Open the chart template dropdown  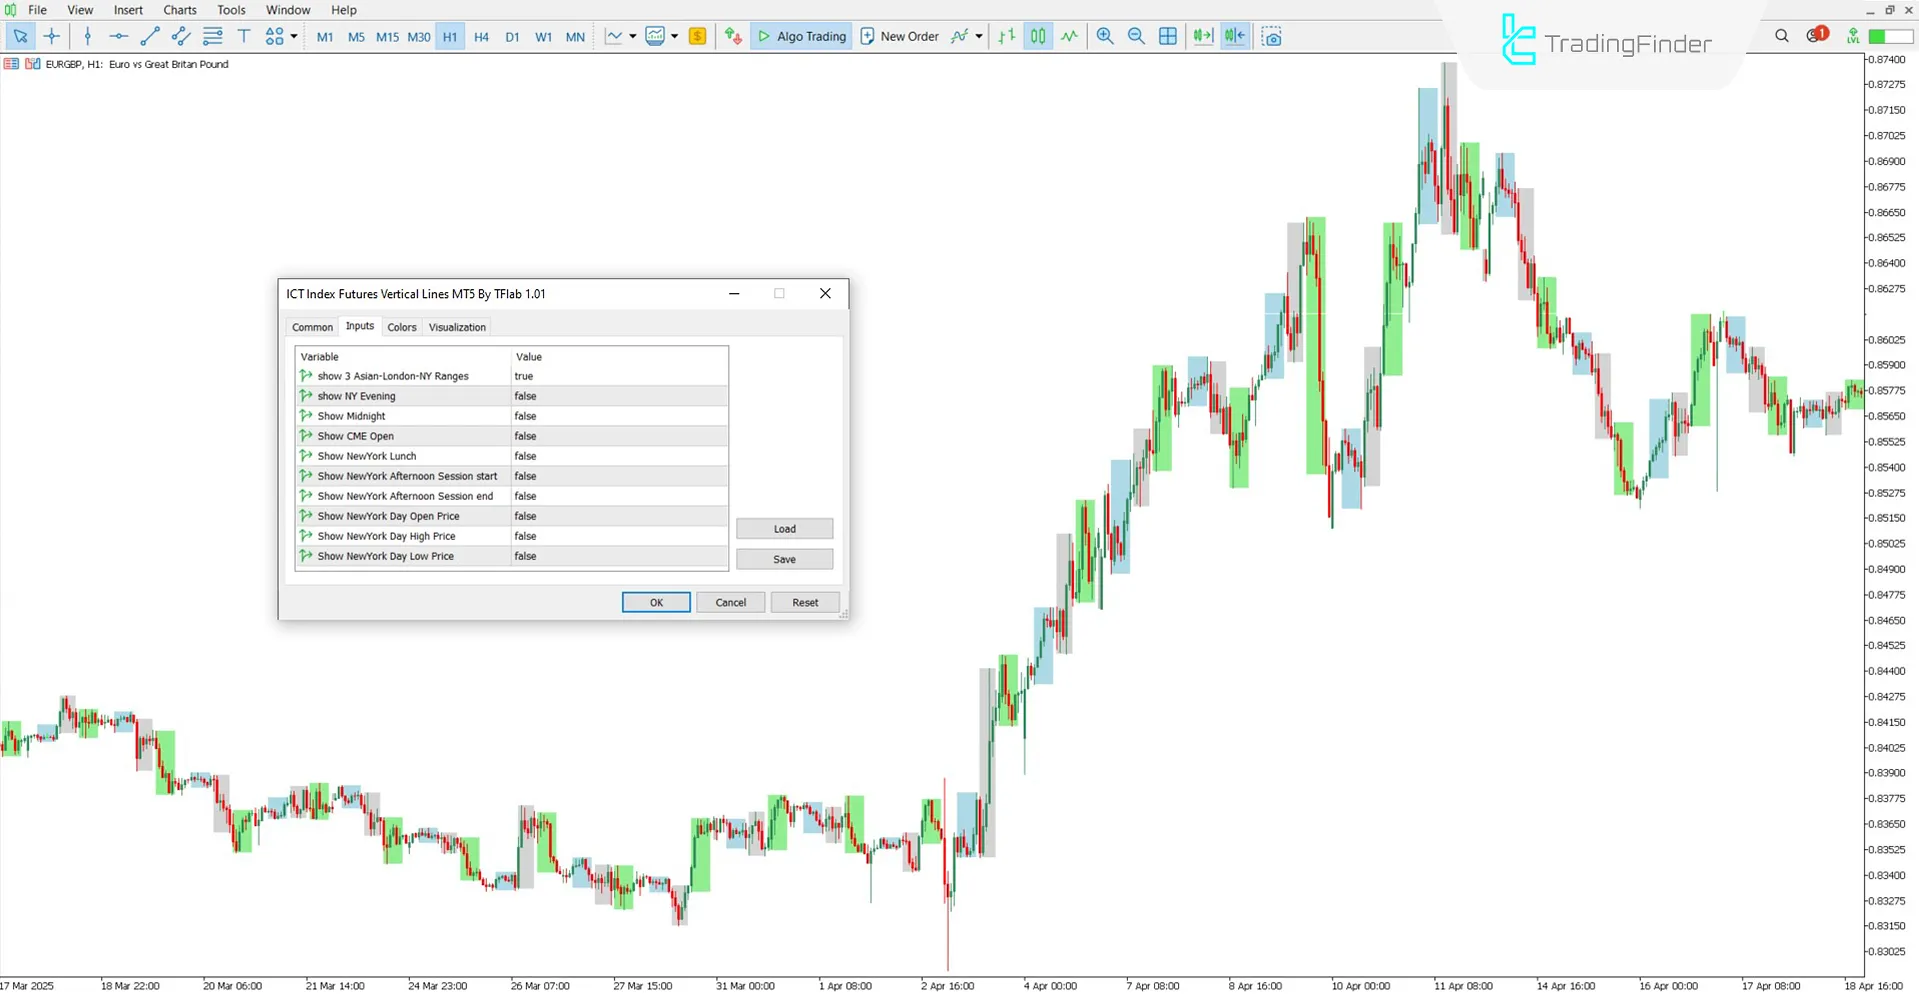(675, 36)
